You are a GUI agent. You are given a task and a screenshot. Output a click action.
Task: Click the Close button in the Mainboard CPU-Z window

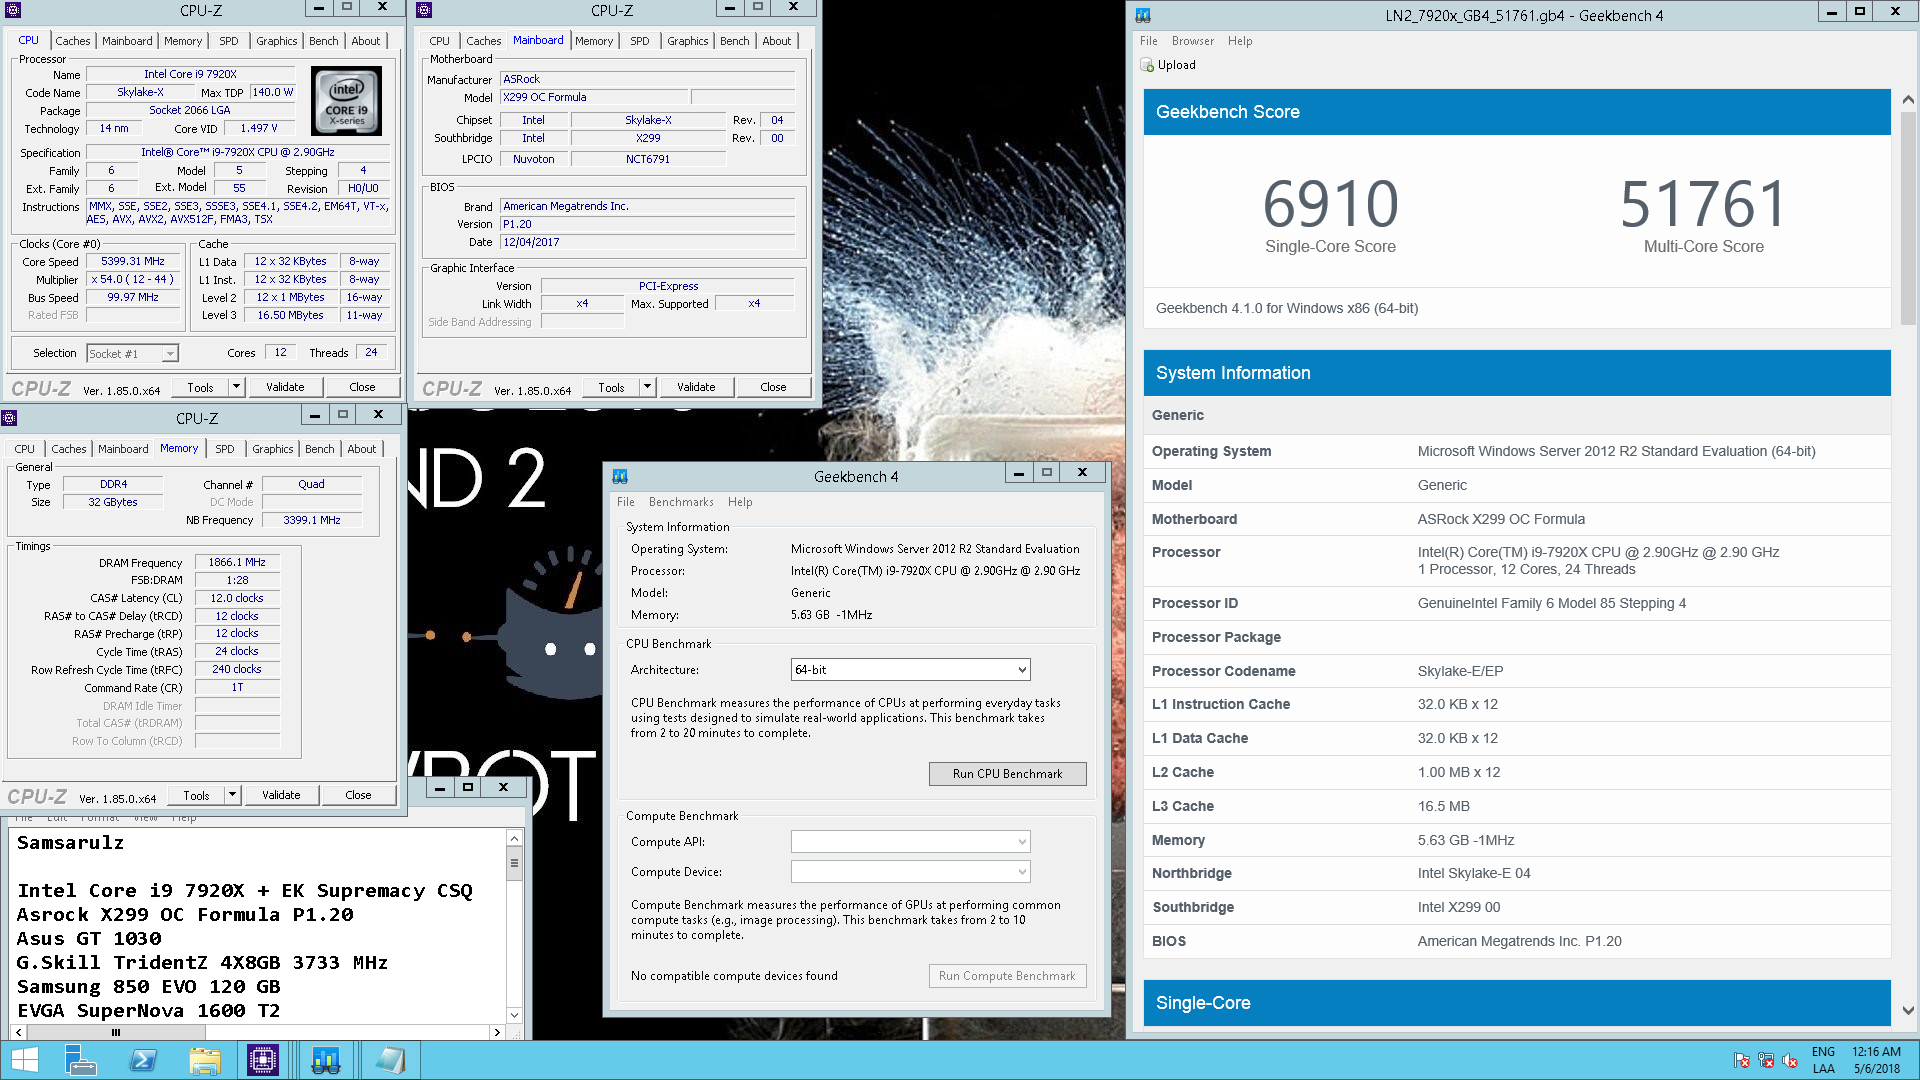coord(773,387)
